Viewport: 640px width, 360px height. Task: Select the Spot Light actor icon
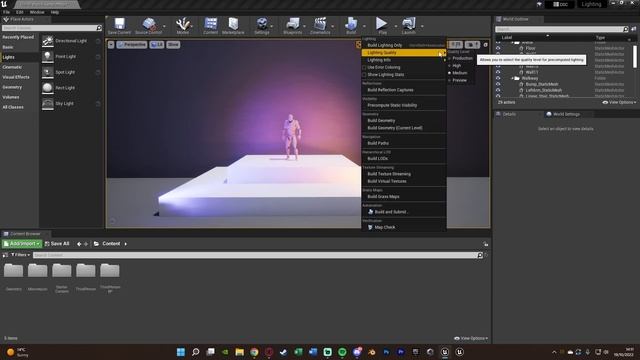[x=48, y=72]
